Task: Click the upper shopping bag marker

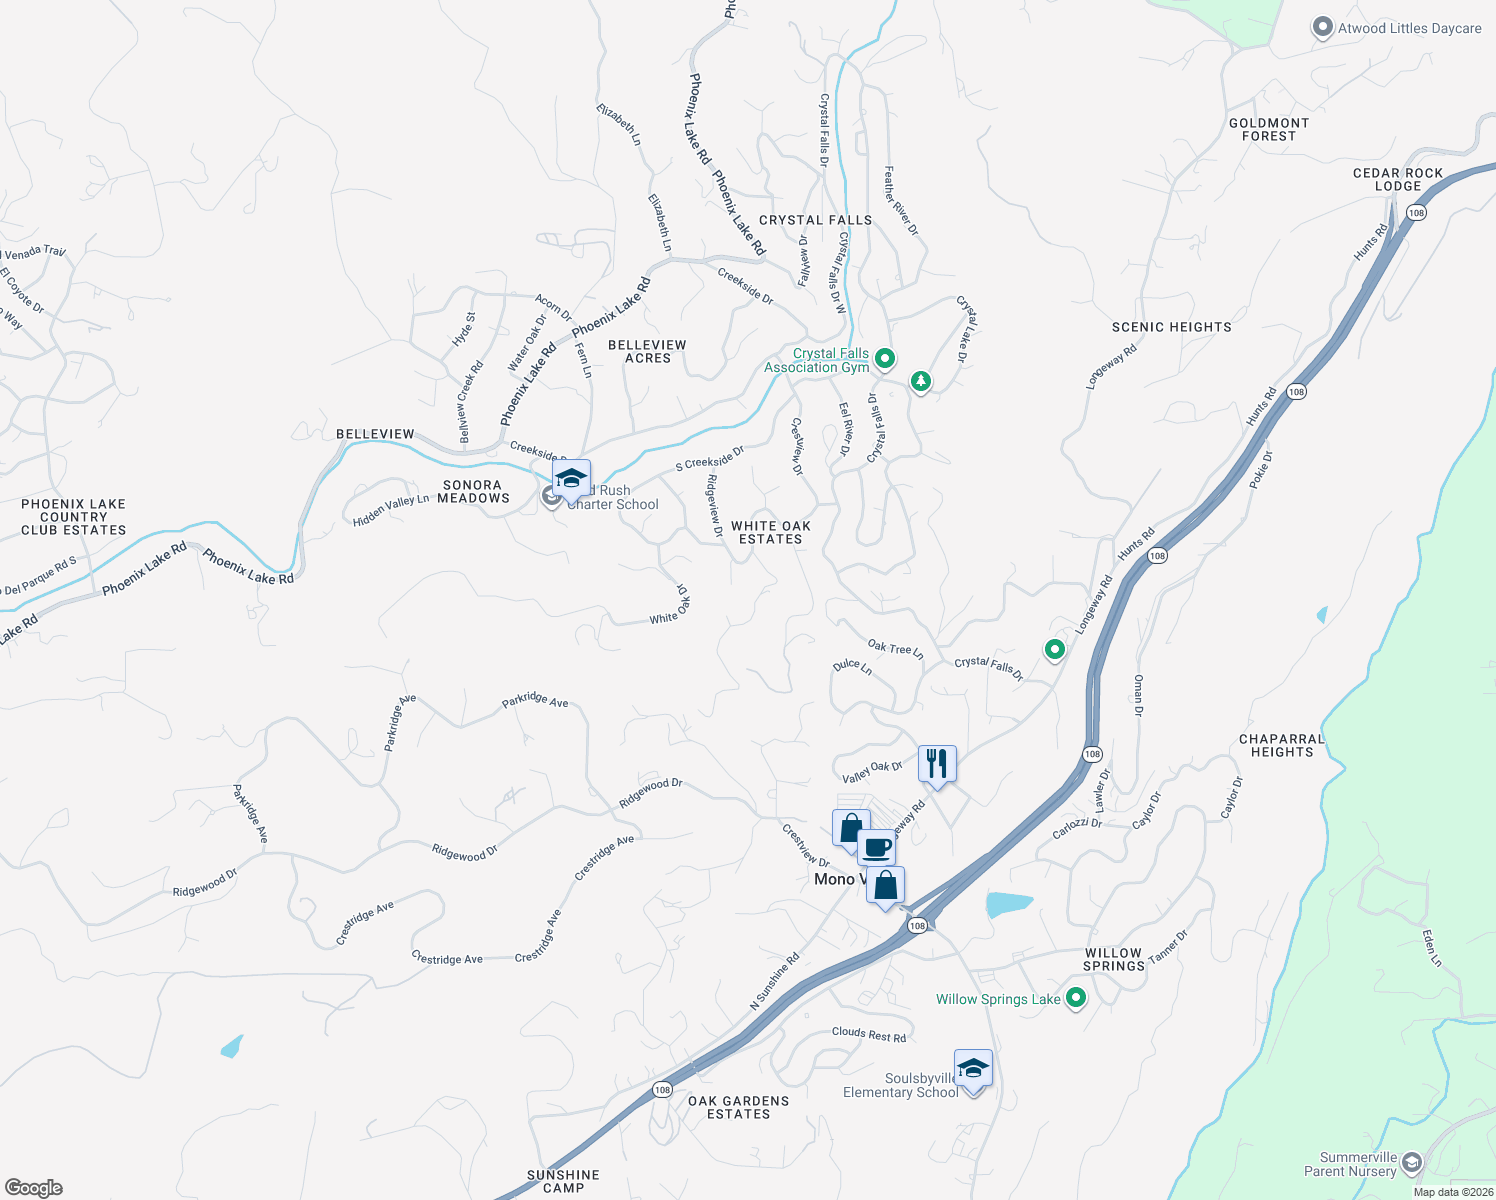Action: (x=851, y=830)
